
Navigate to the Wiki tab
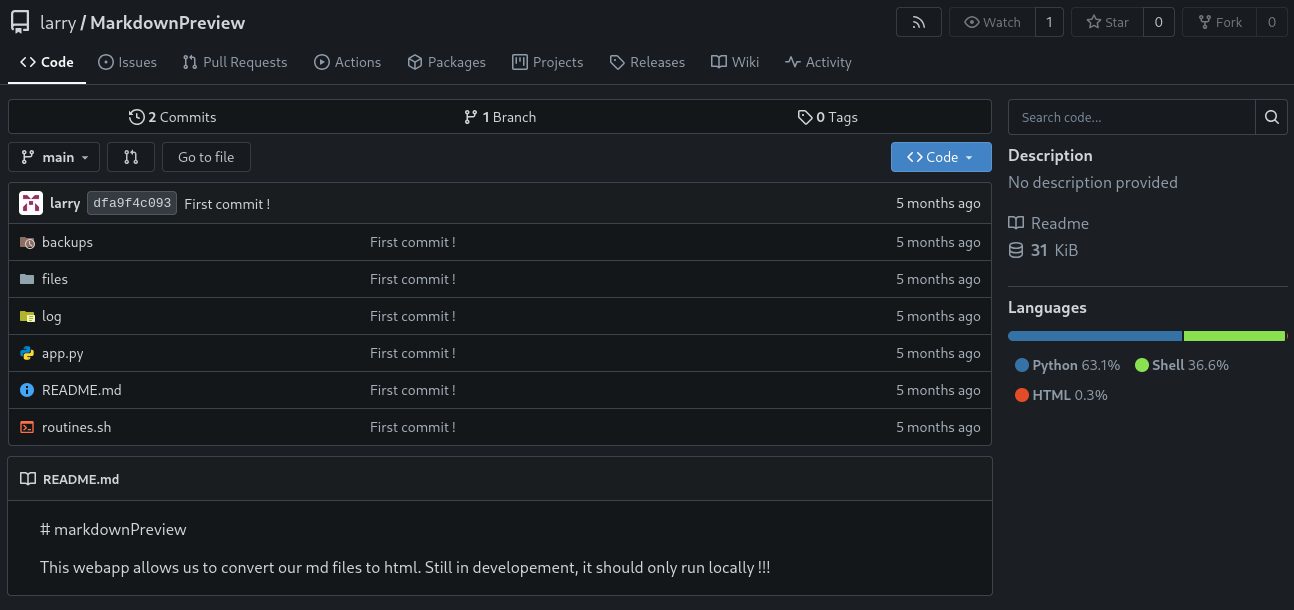click(x=735, y=62)
